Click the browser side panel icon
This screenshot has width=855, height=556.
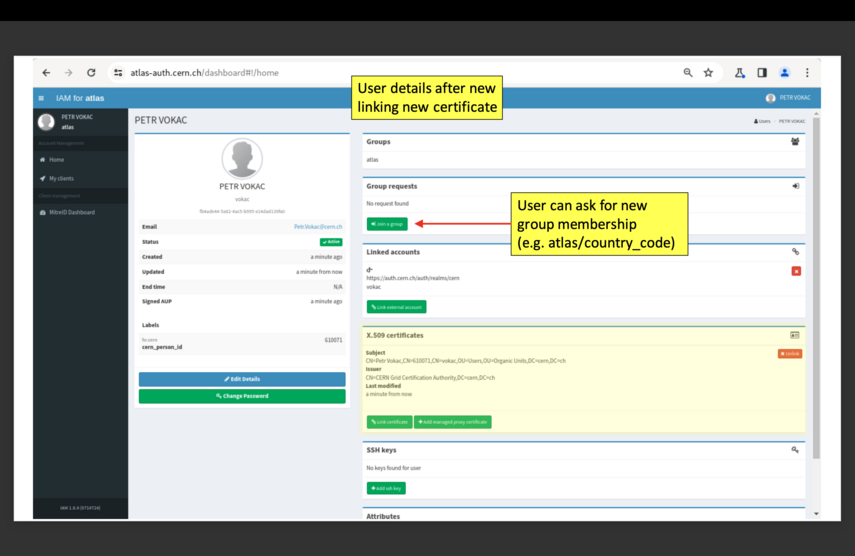[762, 73]
